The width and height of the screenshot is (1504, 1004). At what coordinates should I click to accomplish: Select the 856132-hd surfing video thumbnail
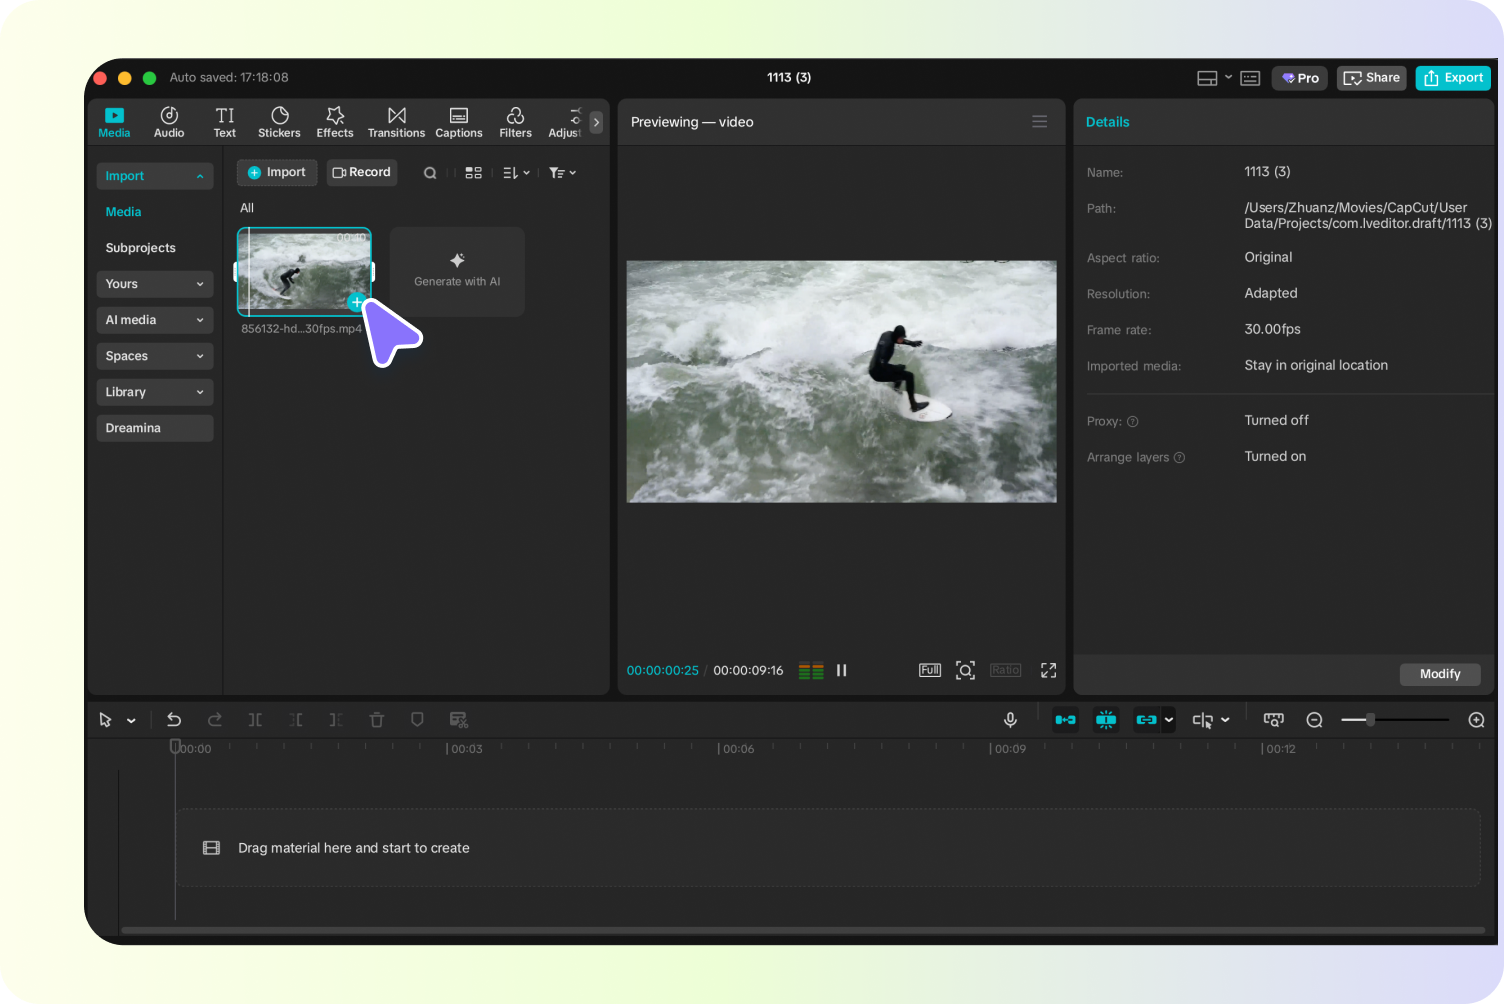[304, 271]
